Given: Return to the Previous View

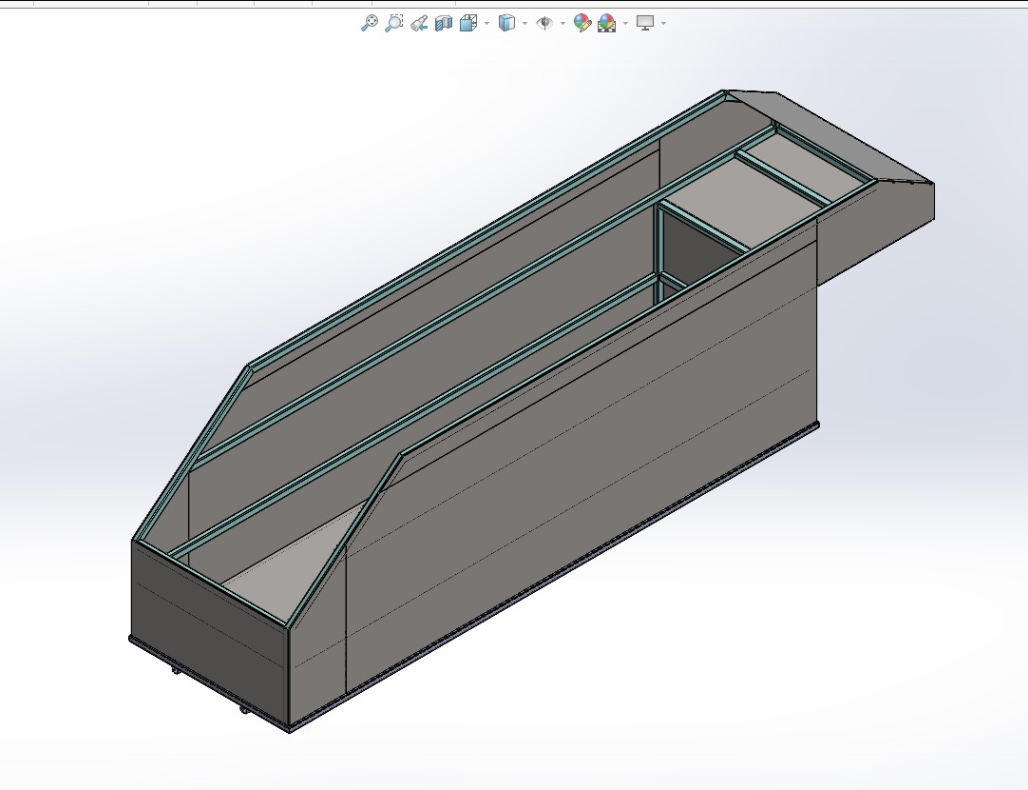Looking at the screenshot, I should pos(419,23).
